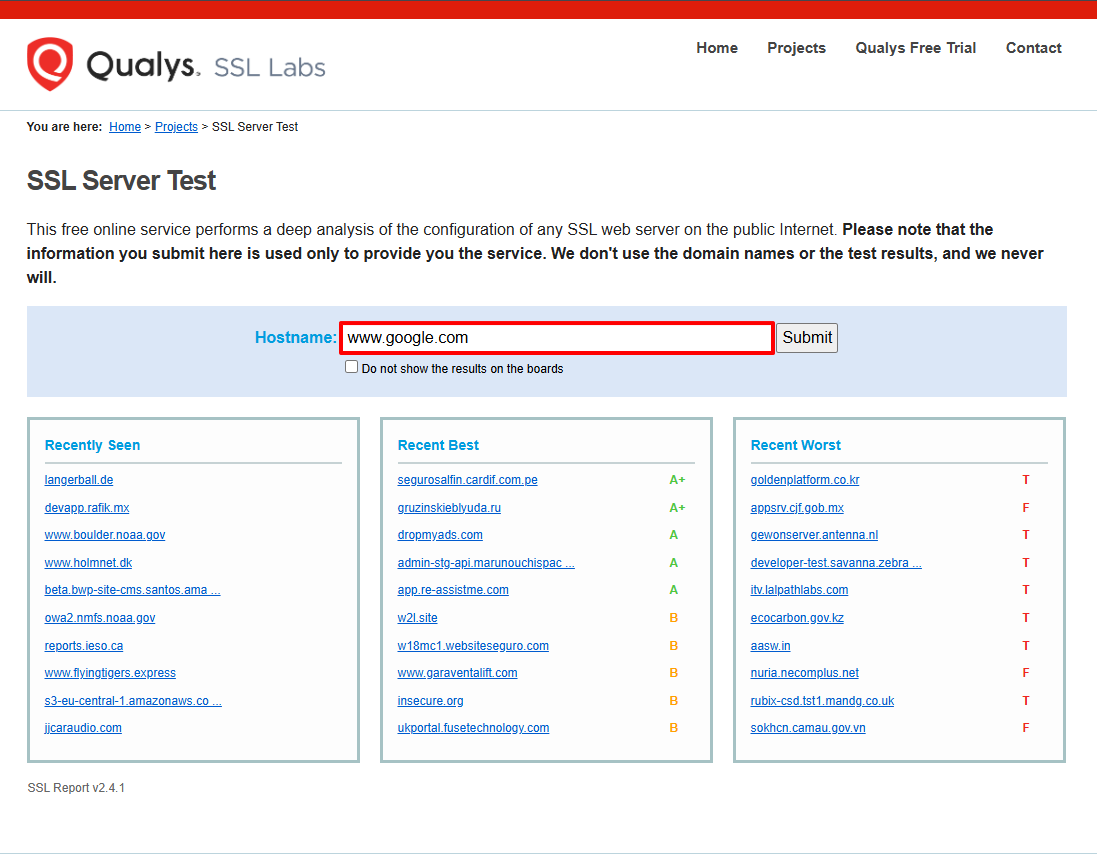Click the F grade beside appsrv.cjf.gob.mx
The height and width of the screenshot is (856, 1097).
(x=1026, y=508)
